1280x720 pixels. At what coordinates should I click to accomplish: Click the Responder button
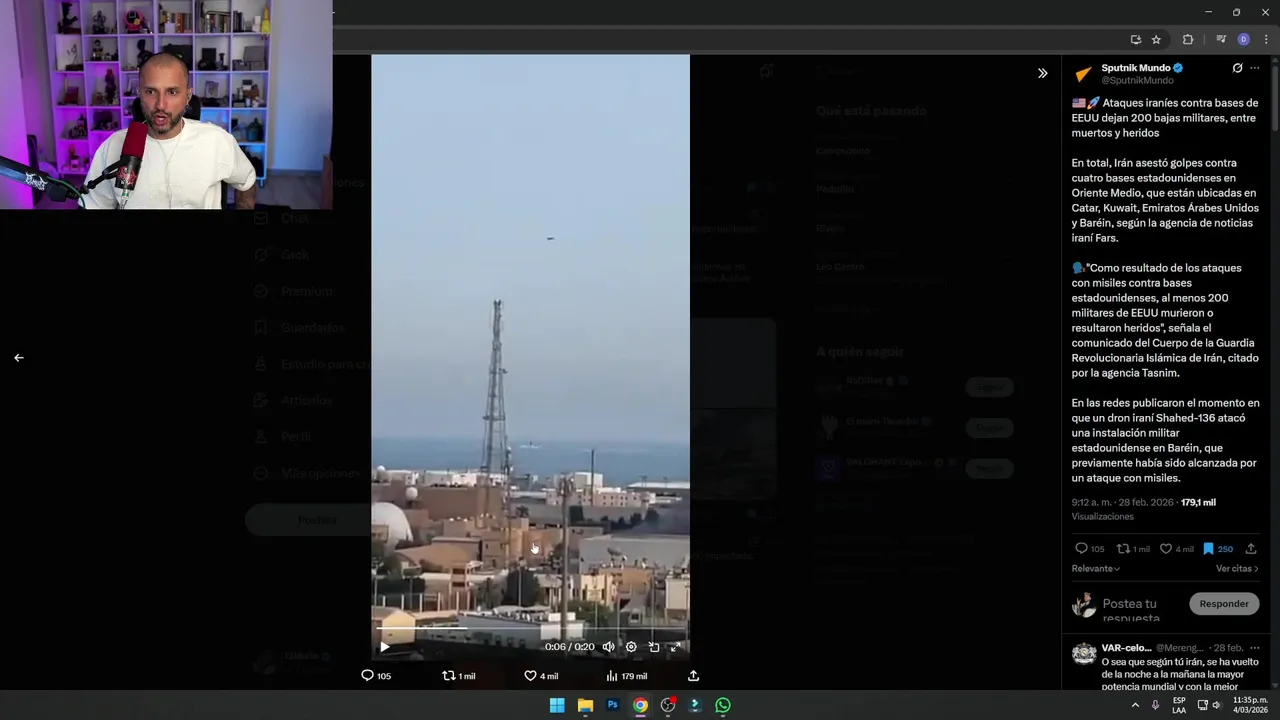1224,603
